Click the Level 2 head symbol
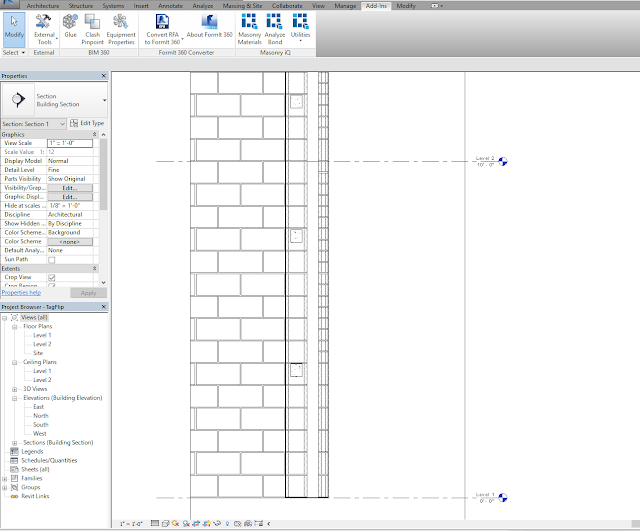Screen dimensions: 640x531 (x=503, y=162)
